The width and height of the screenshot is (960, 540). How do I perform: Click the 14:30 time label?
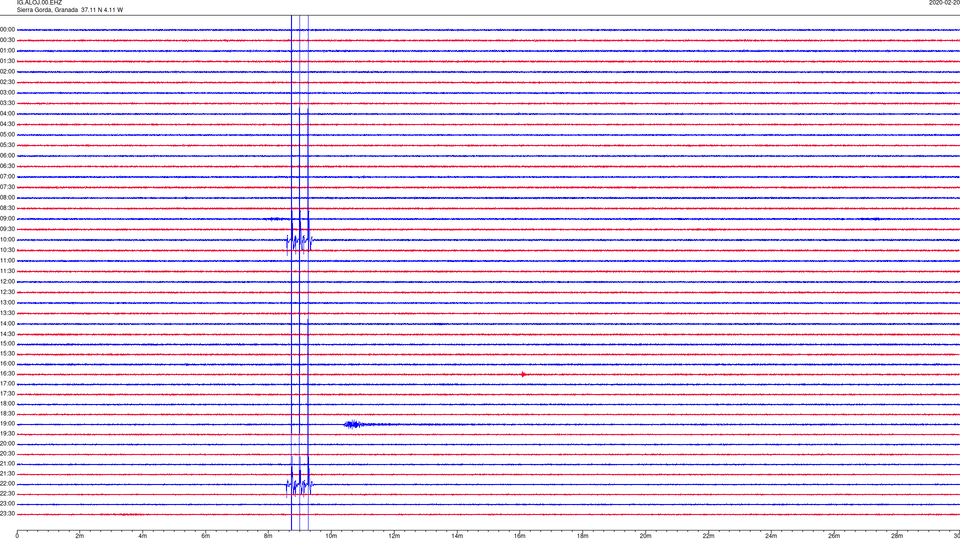(x=7, y=334)
